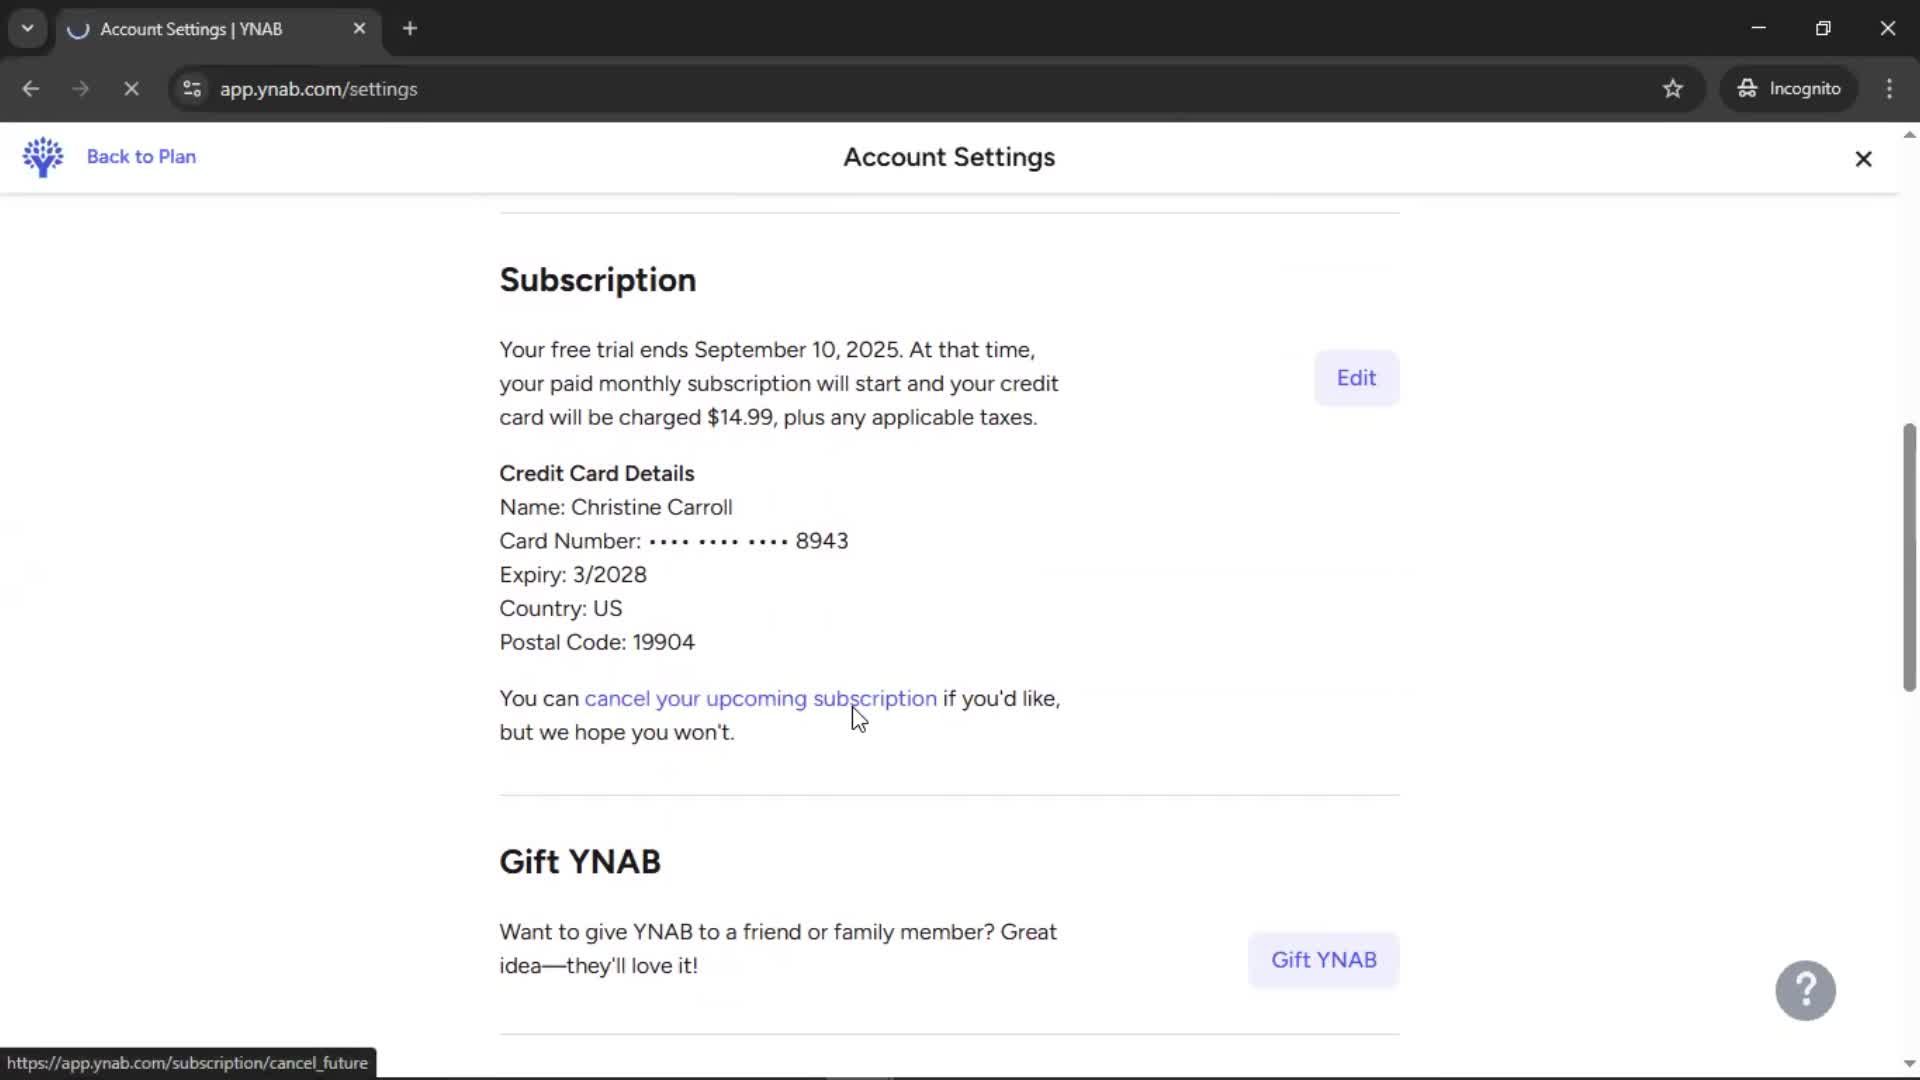Click the Credit Card Details label
The height and width of the screenshot is (1080, 1920).
click(597, 474)
